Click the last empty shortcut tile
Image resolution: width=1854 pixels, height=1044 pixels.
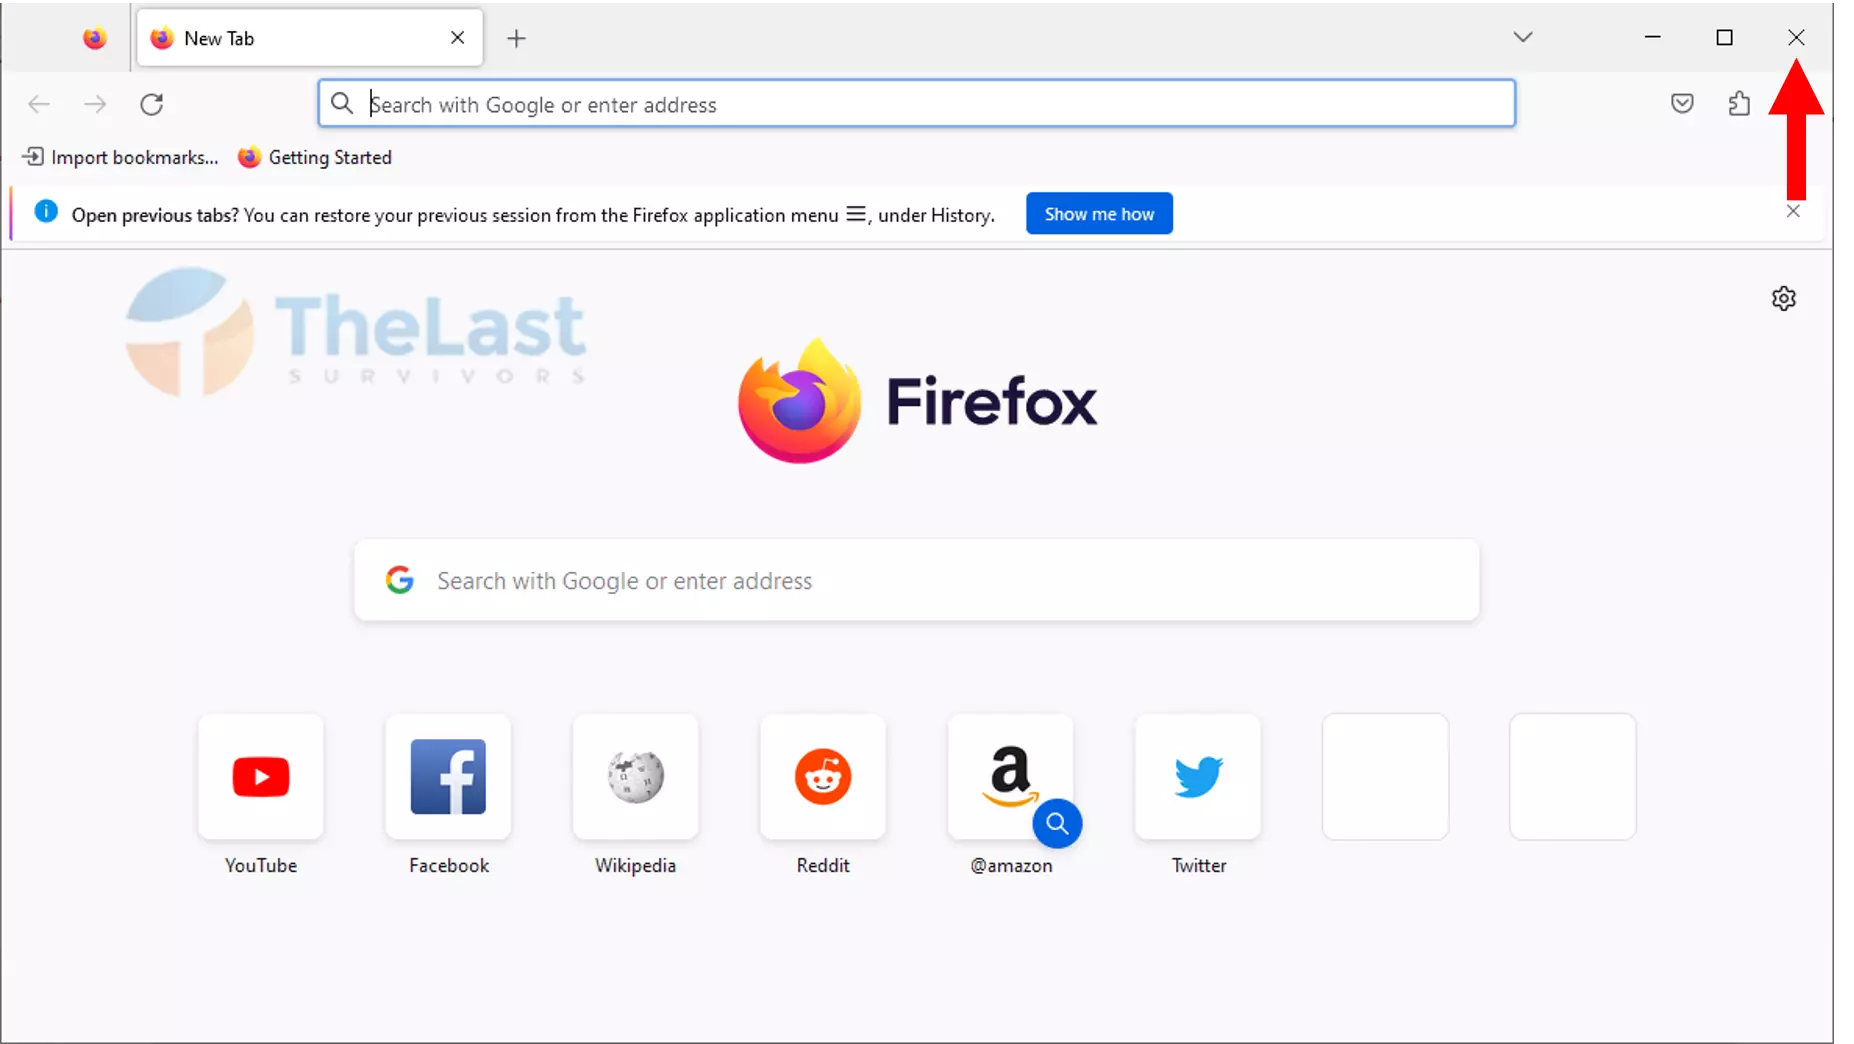[1573, 777]
